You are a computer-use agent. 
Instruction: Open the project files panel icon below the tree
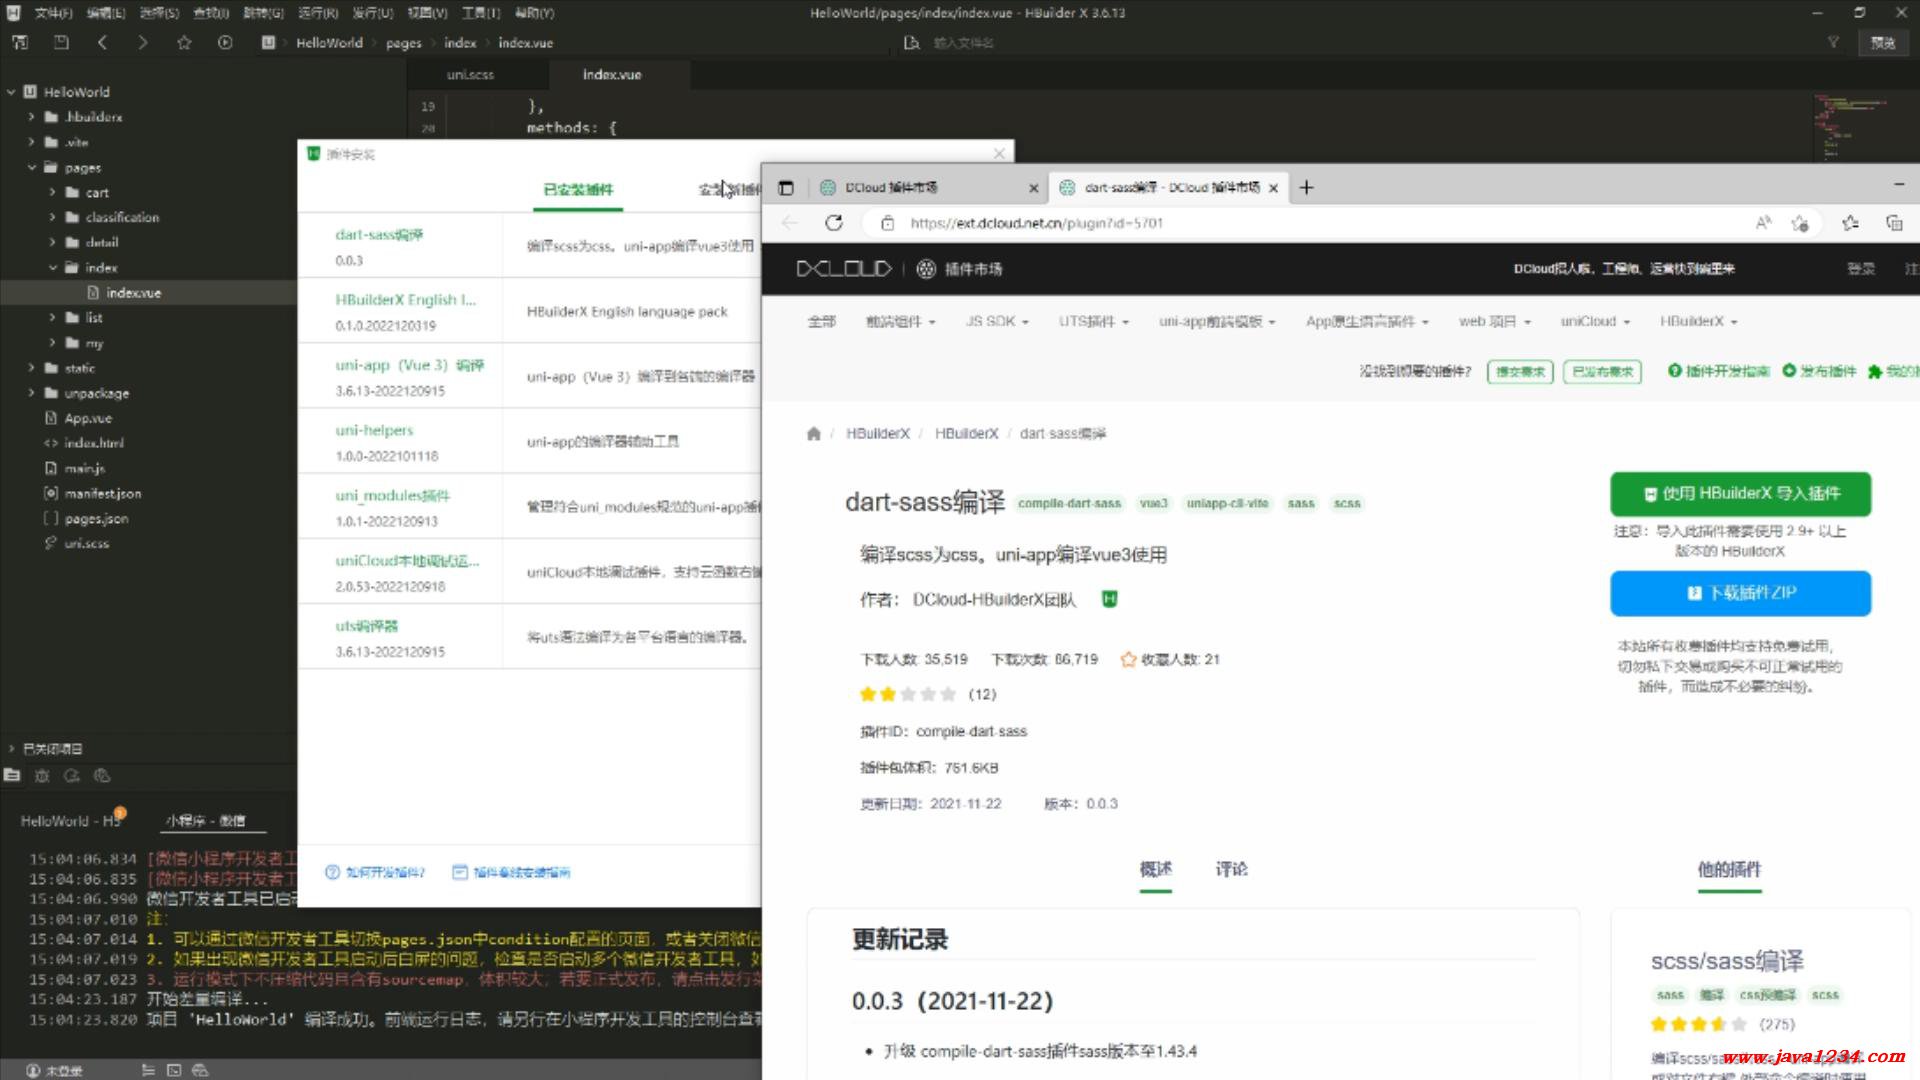pyautogui.click(x=12, y=775)
